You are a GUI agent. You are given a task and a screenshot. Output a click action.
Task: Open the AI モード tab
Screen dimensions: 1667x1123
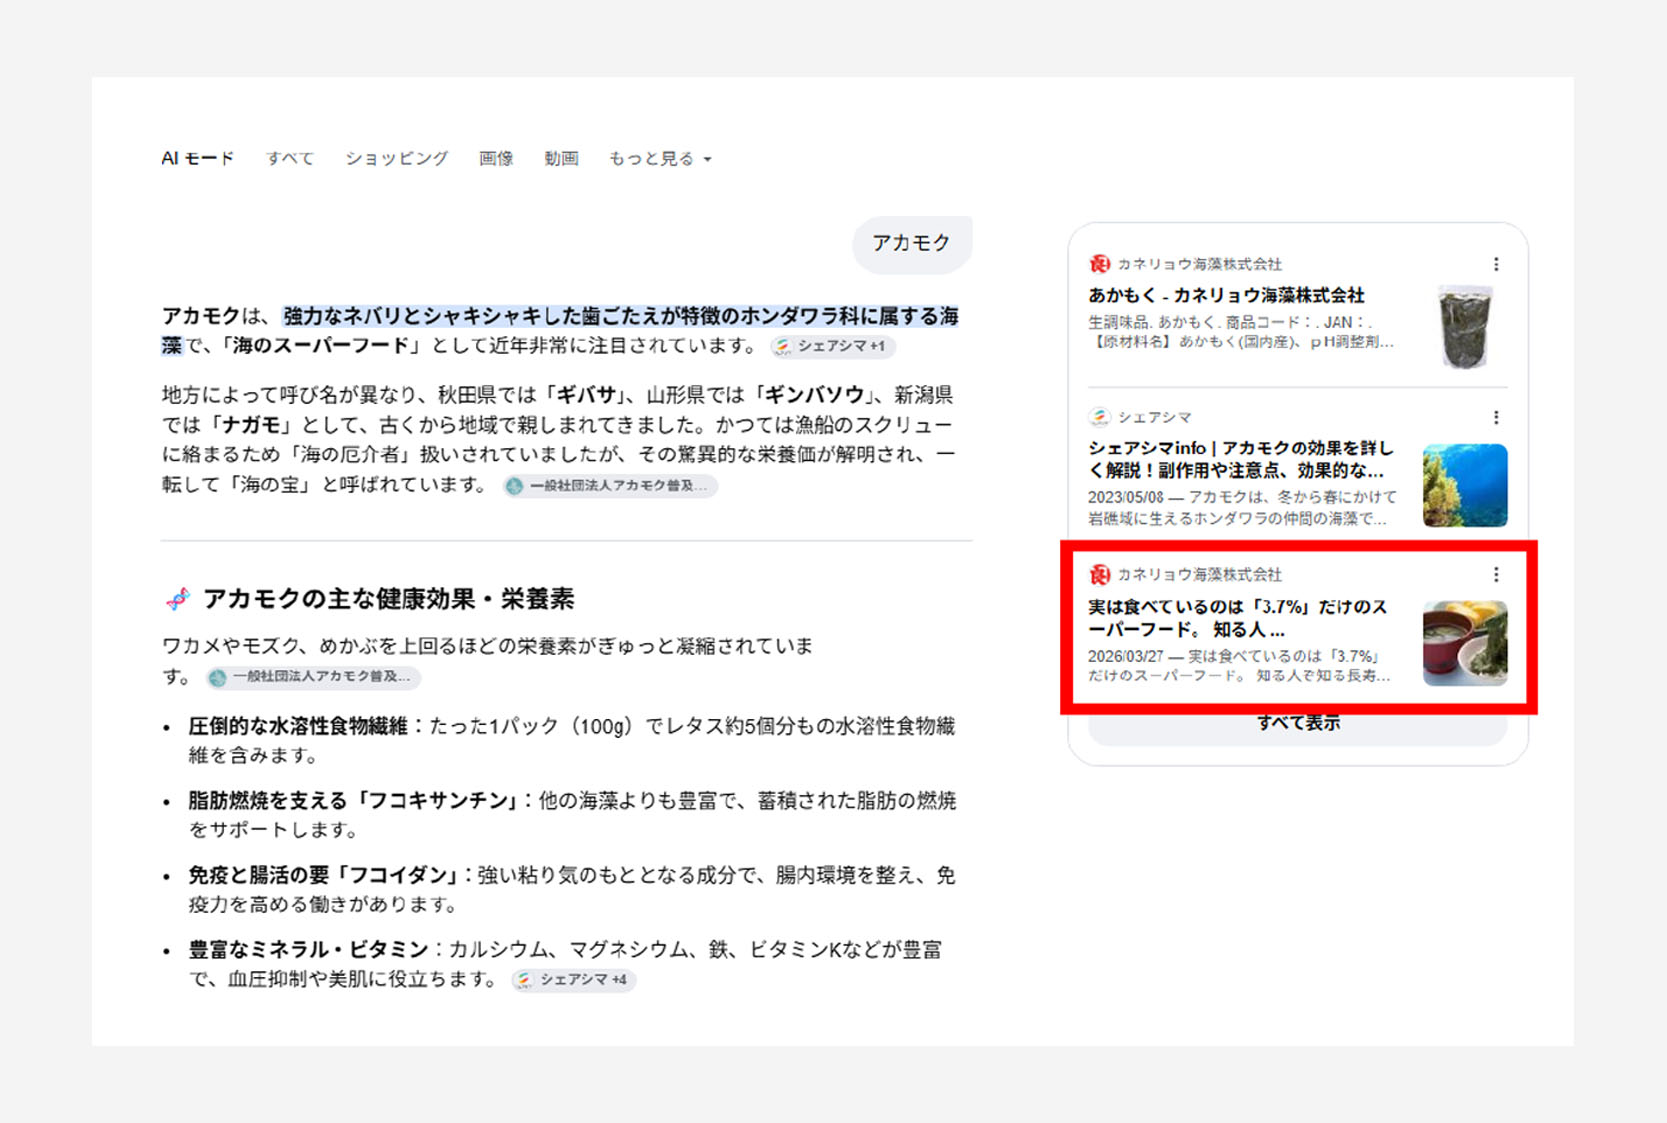198,158
